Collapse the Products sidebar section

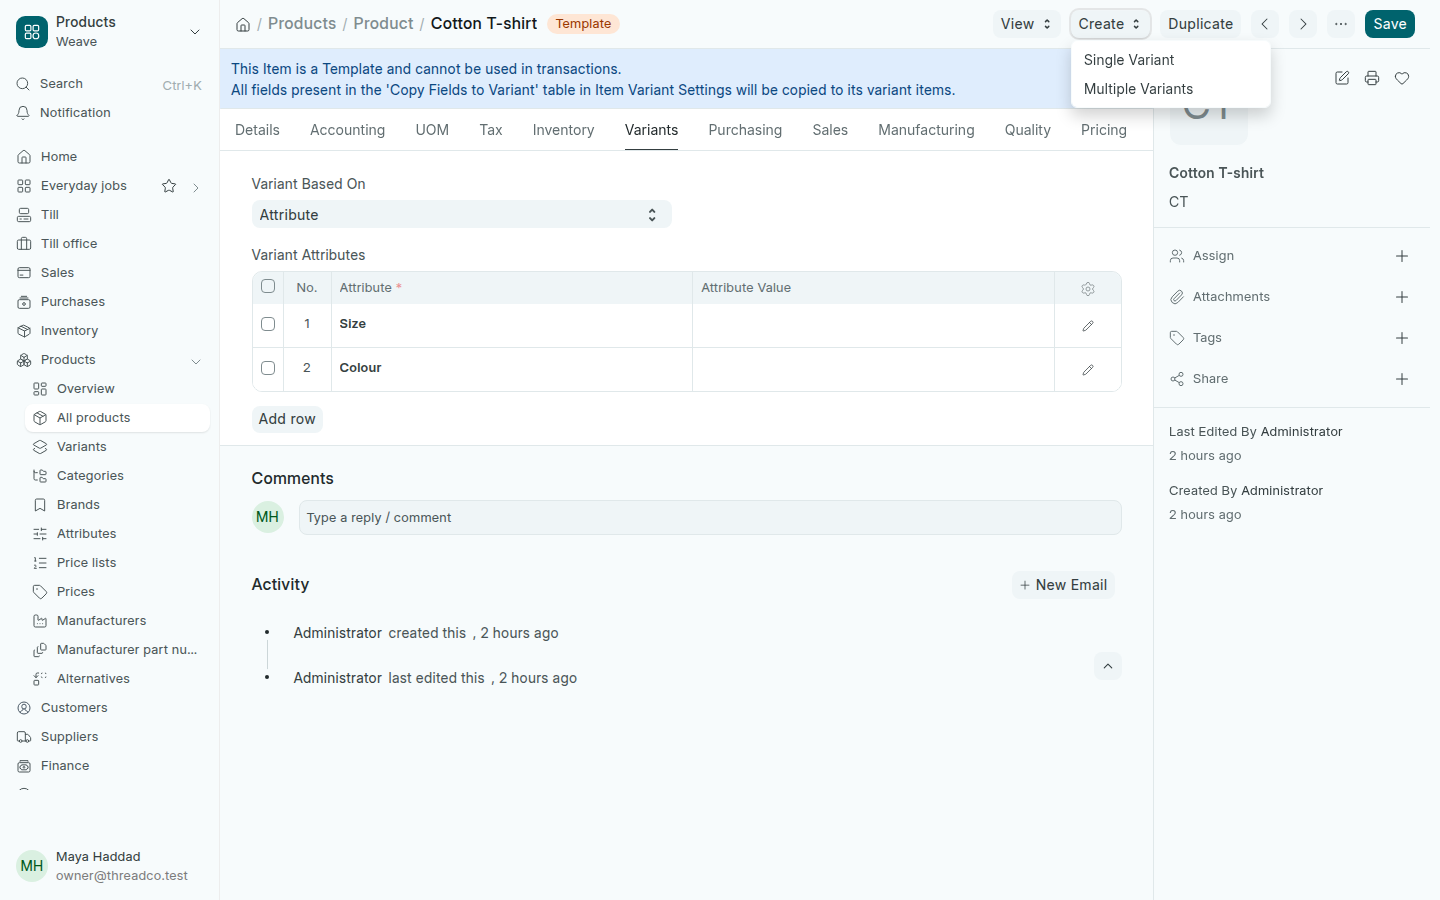click(196, 361)
